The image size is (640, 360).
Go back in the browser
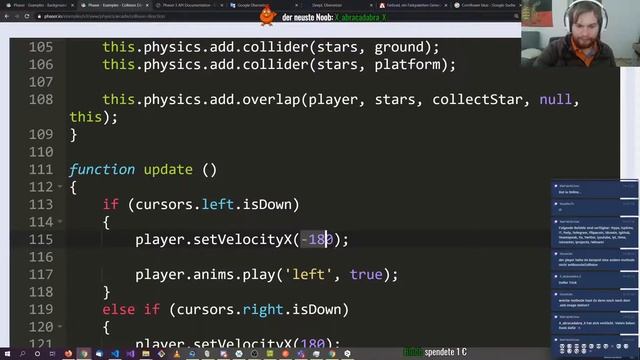coord(7,16)
